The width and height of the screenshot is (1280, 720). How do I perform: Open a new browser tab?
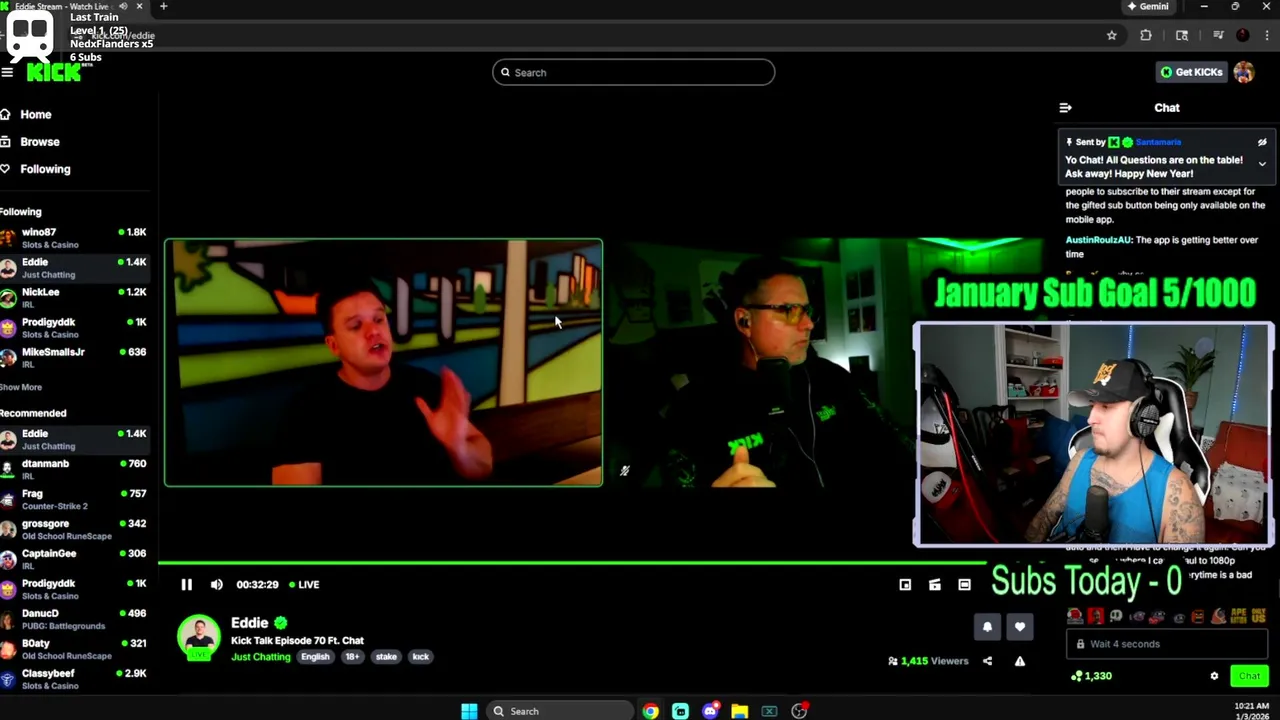click(x=163, y=6)
